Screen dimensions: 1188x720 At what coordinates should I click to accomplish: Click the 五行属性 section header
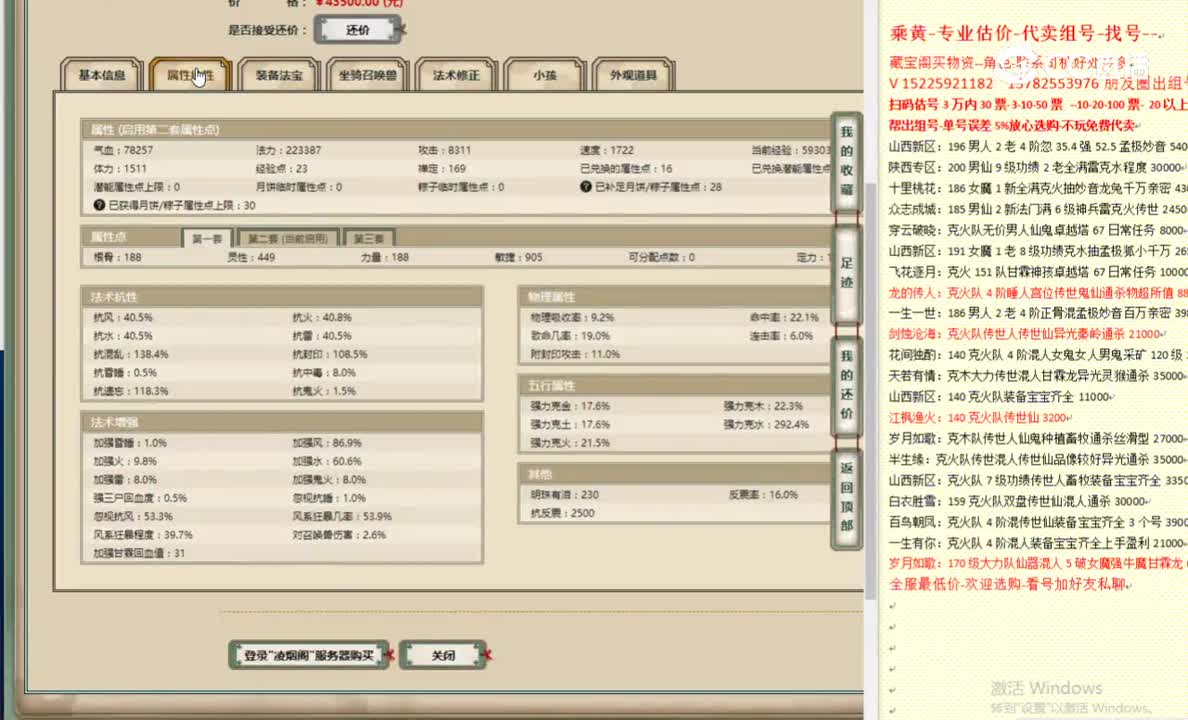pos(675,385)
